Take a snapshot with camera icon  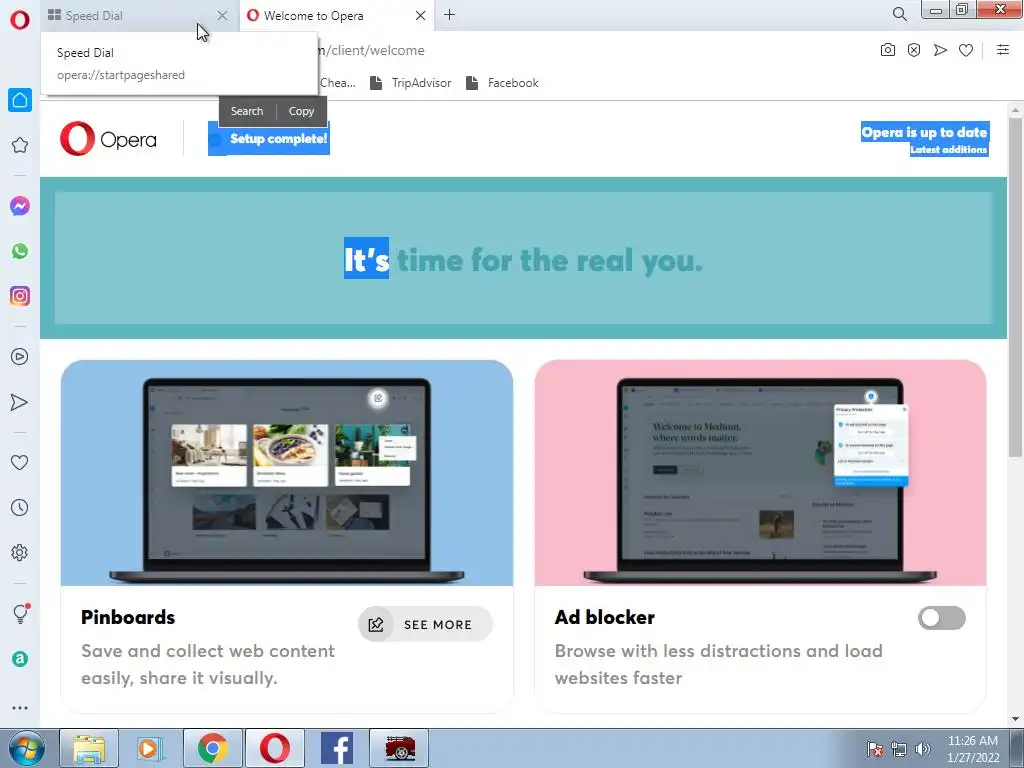(x=888, y=50)
